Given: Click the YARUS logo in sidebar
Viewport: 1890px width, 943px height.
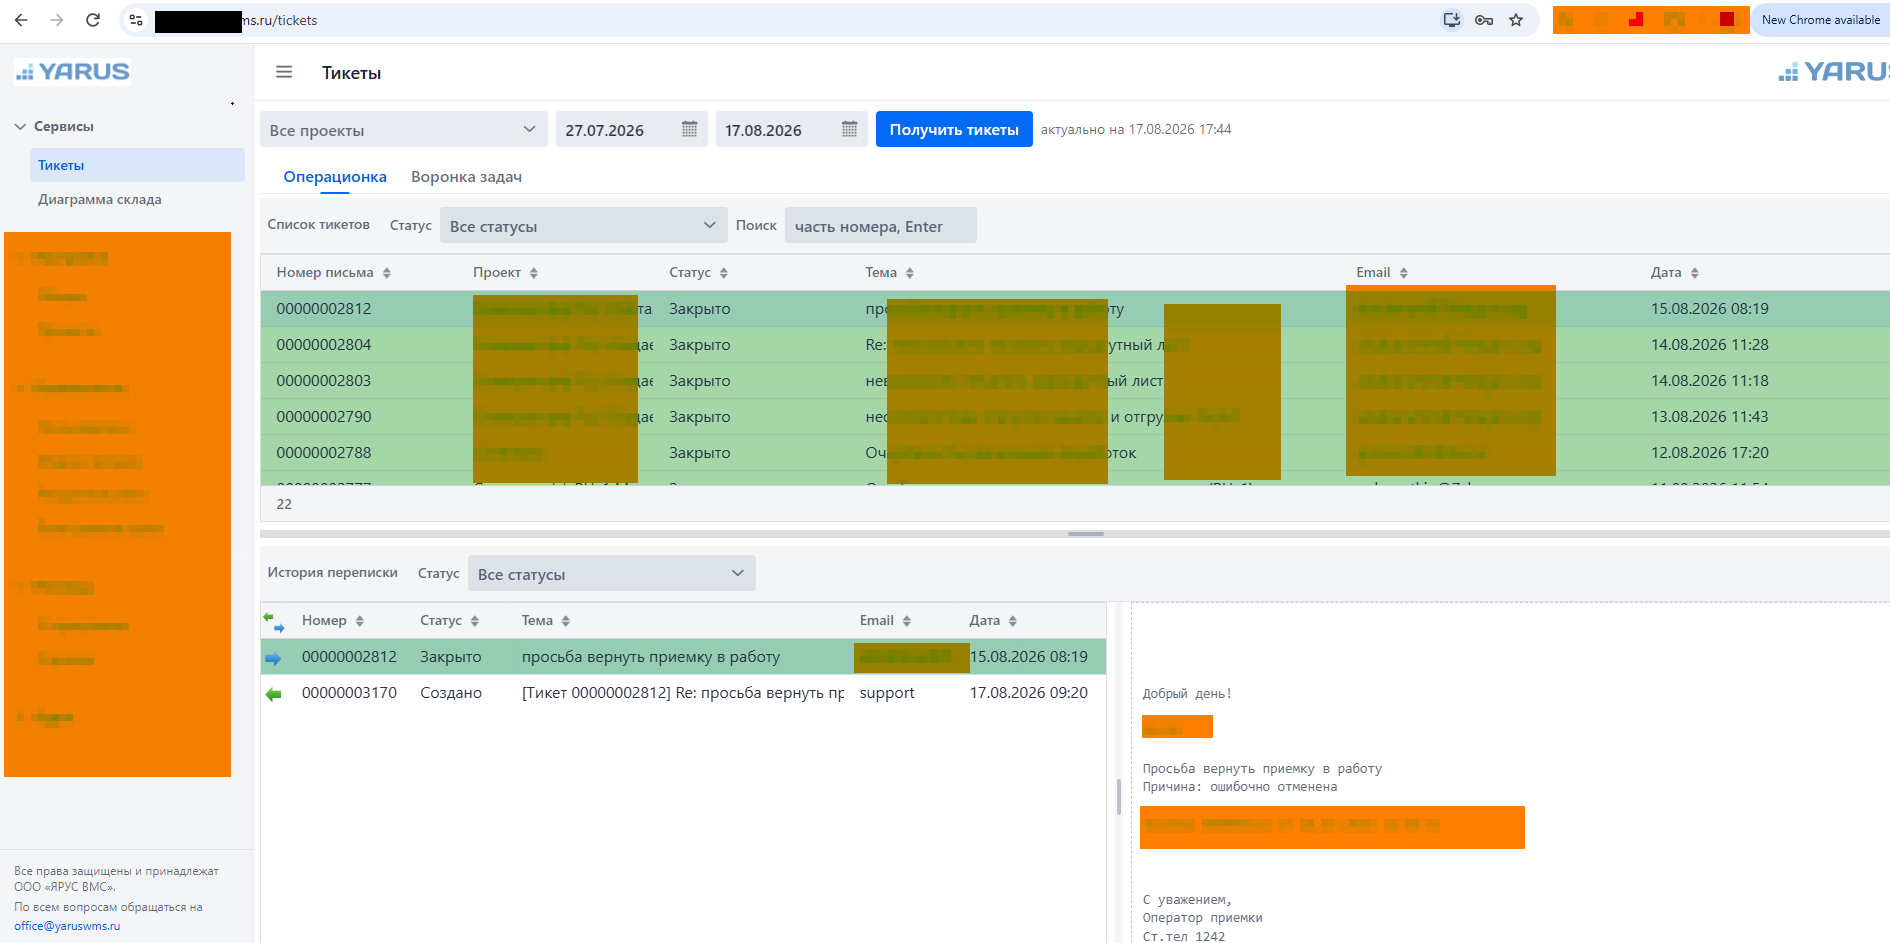Looking at the screenshot, I should (72, 72).
